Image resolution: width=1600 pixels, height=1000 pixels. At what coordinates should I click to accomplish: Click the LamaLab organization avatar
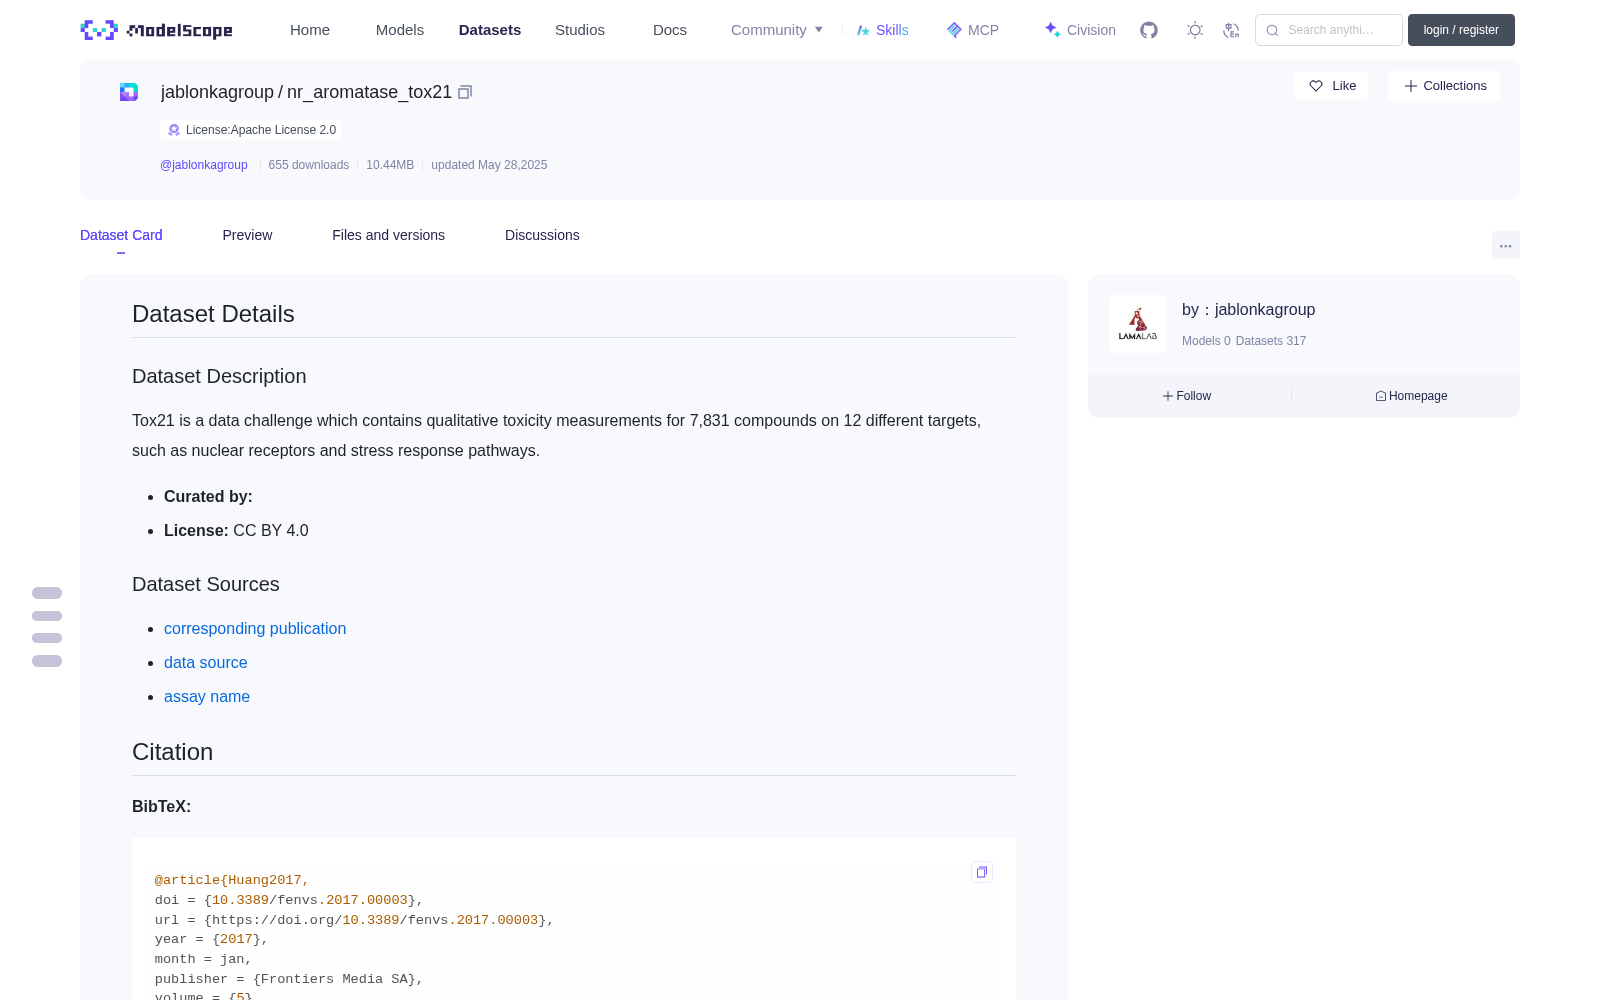(x=1138, y=324)
